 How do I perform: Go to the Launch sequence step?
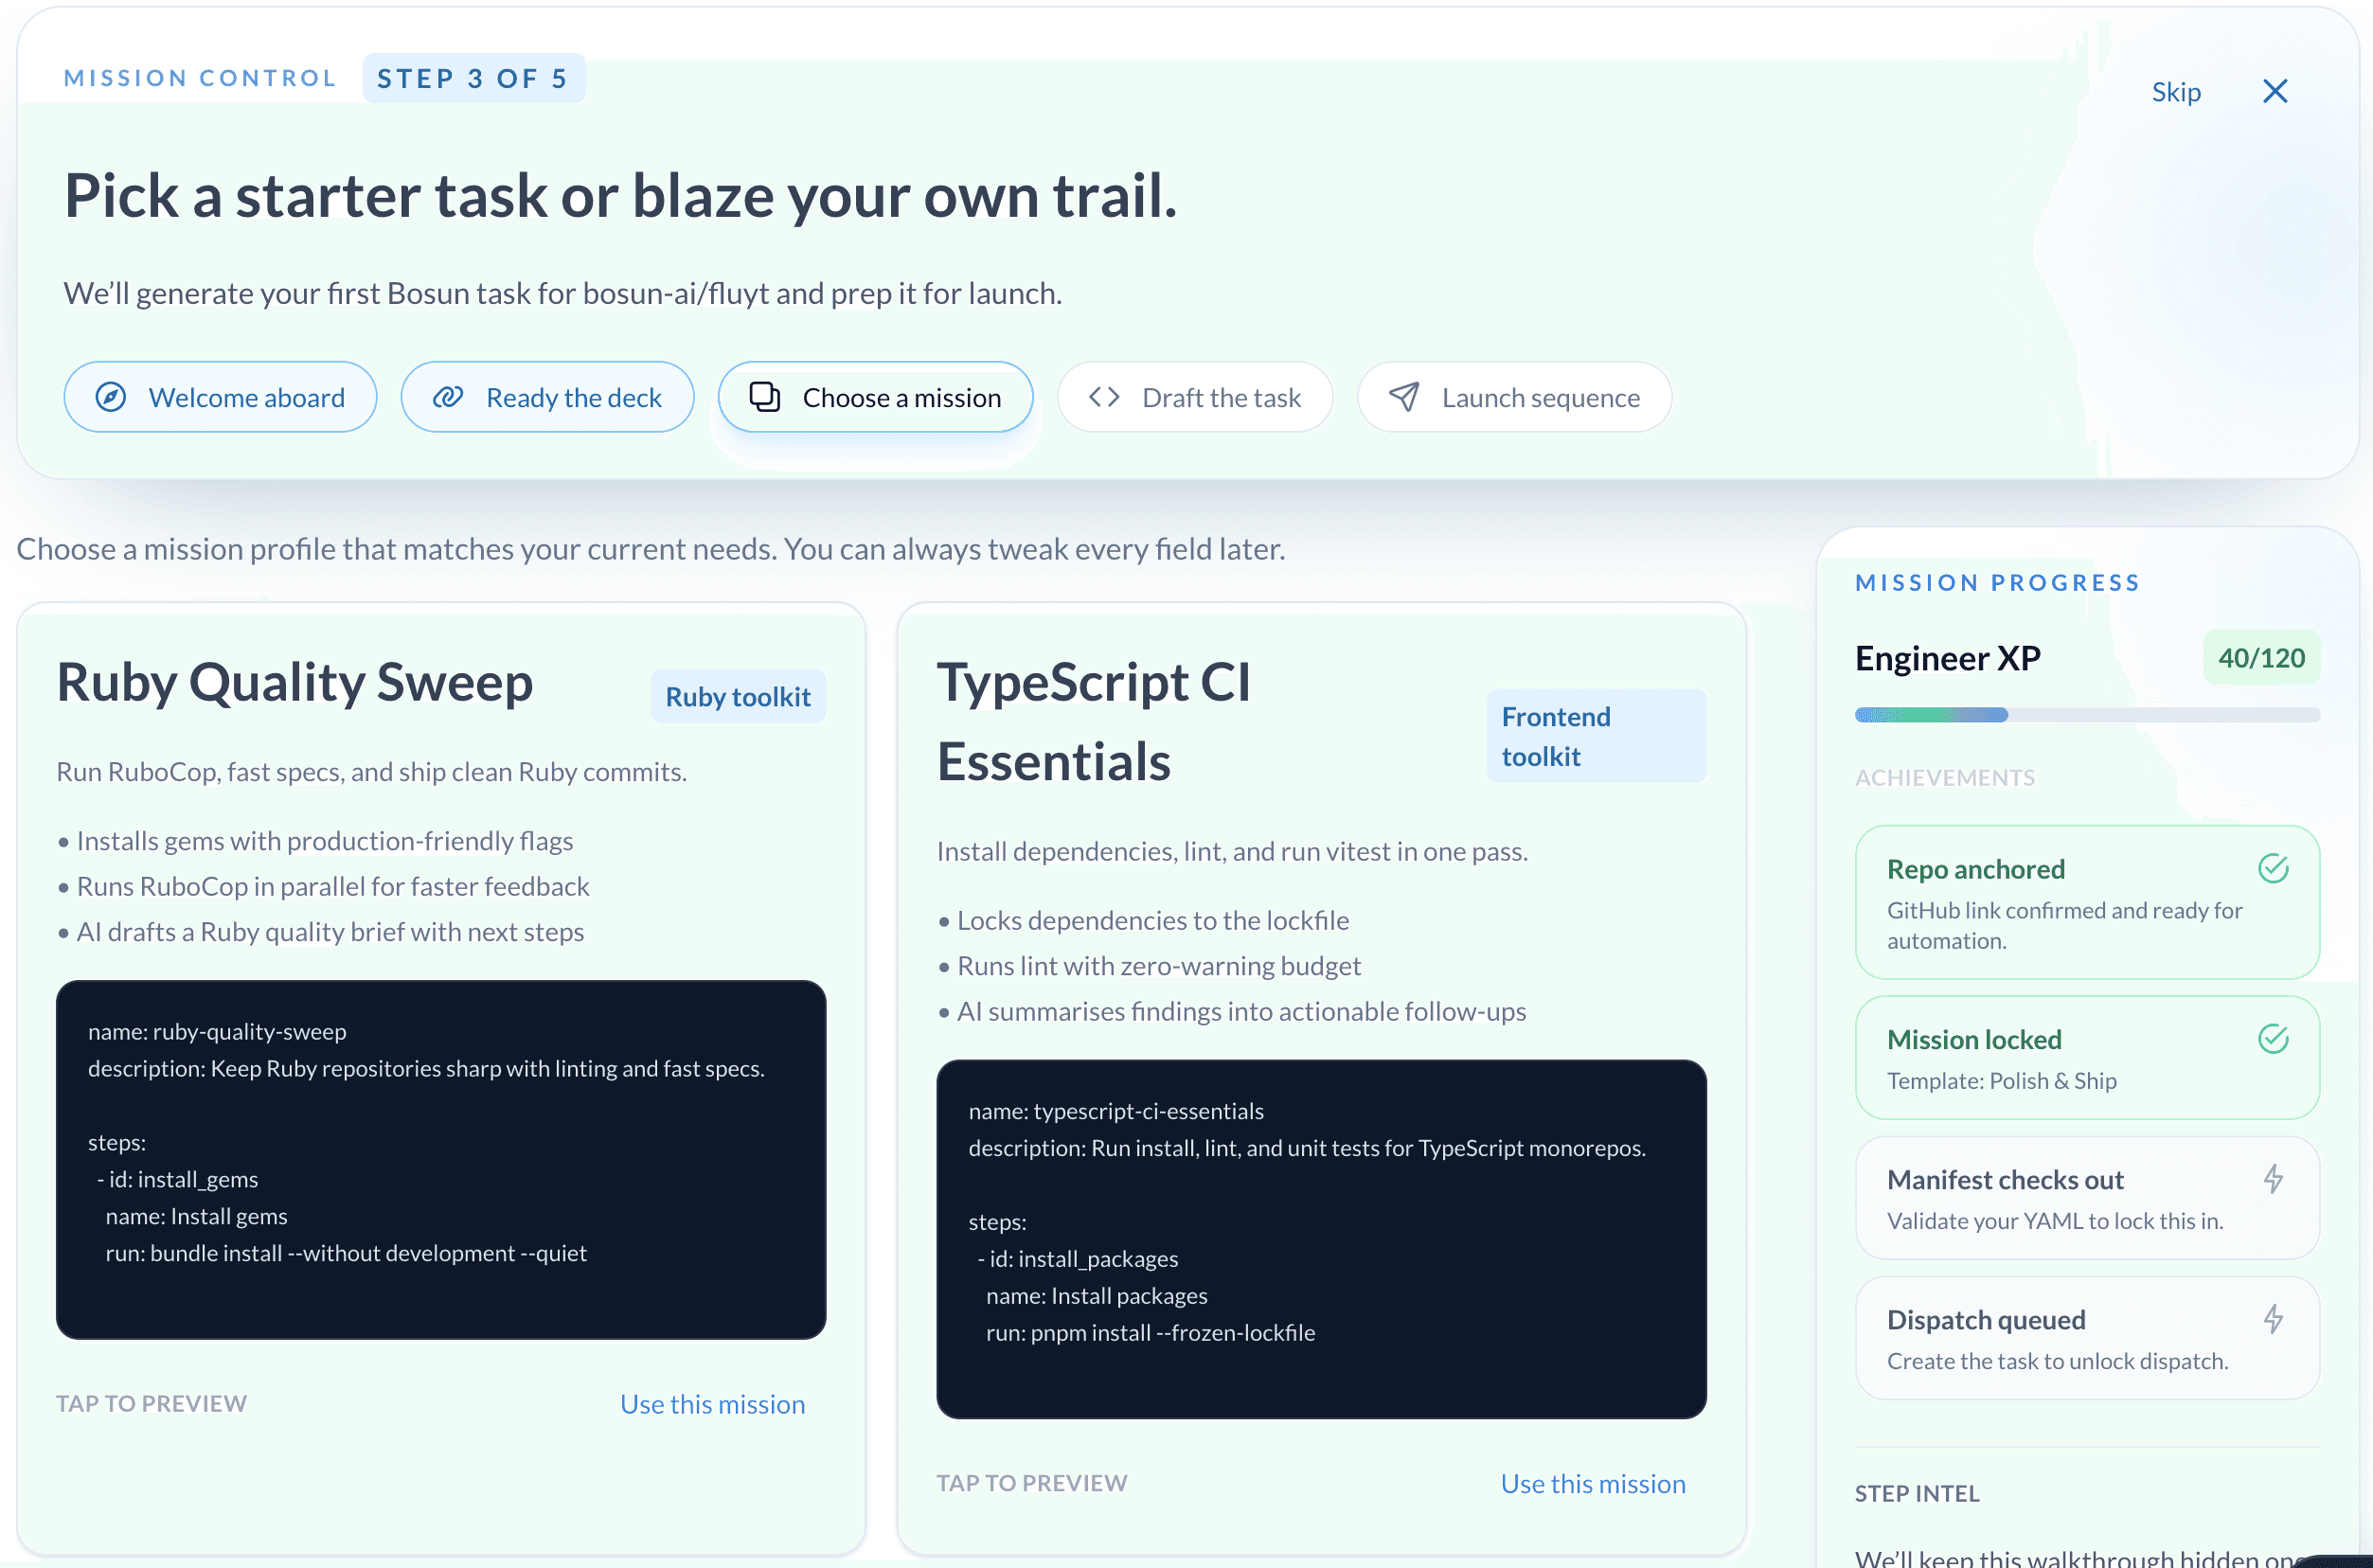point(1514,397)
